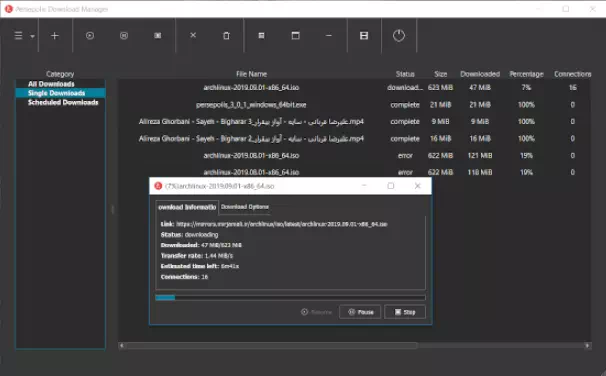Image resolution: width=606 pixels, height=376 pixels.
Task: Add a new download with plus icon
Action: (x=55, y=36)
